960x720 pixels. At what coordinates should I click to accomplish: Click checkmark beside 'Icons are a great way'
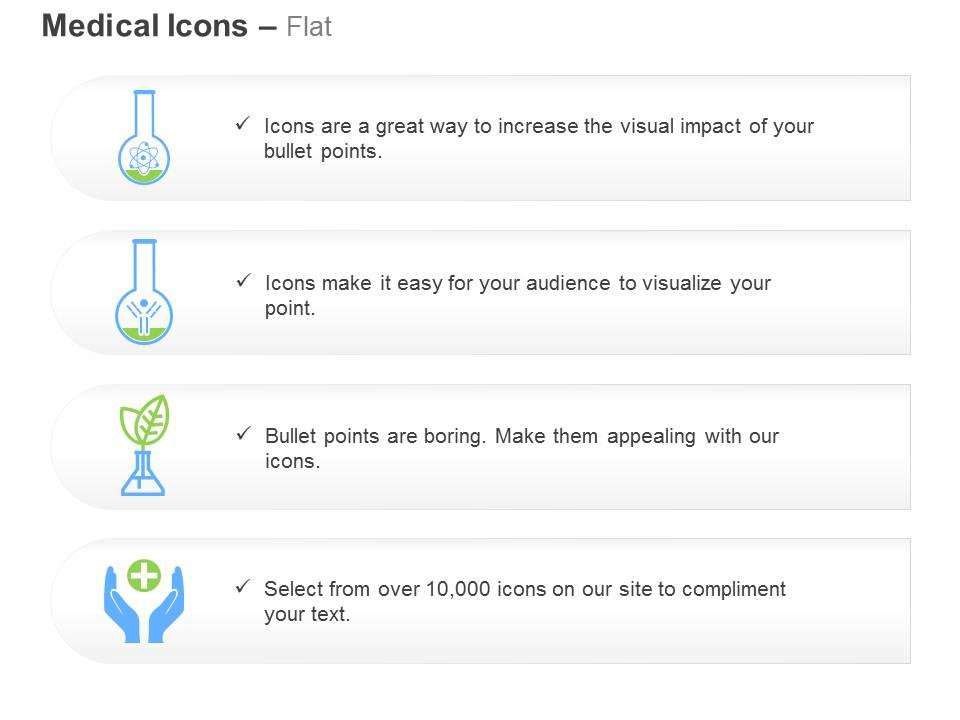coord(242,124)
